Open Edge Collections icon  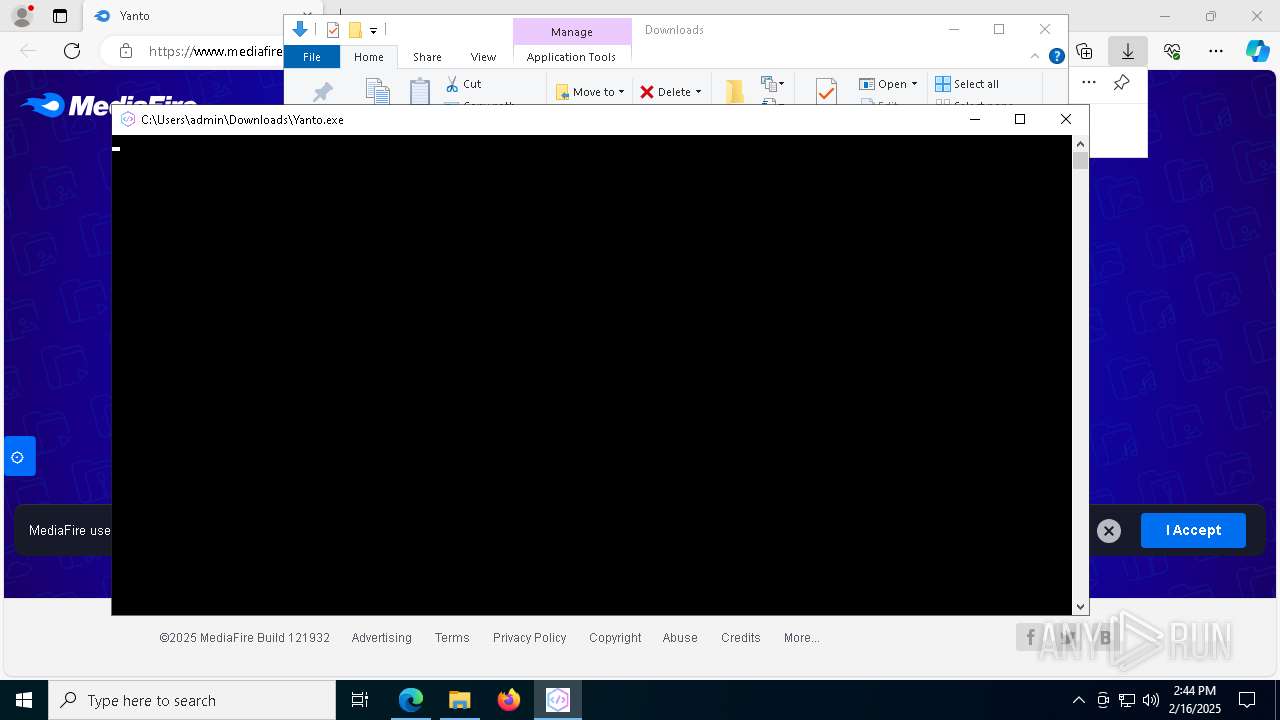click(1084, 51)
